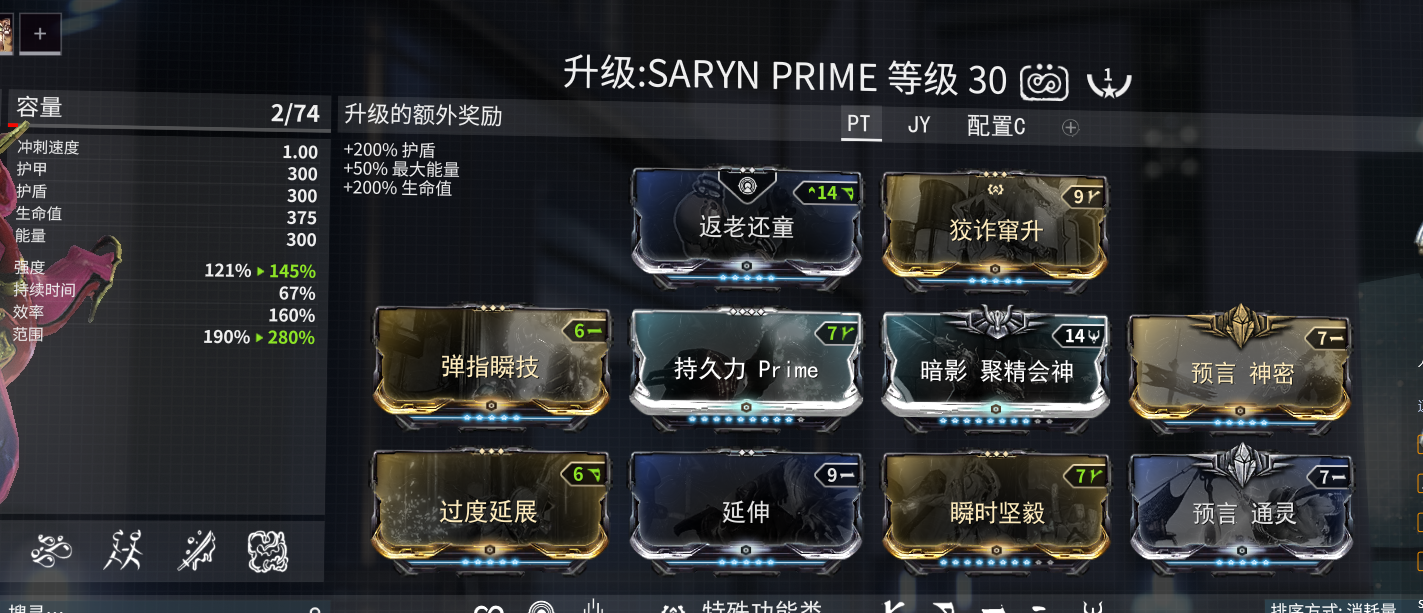The height and width of the screenshot is (613, 1423).
Task: Add a new config with the circled plus
Action: (x=1070, y=128)
